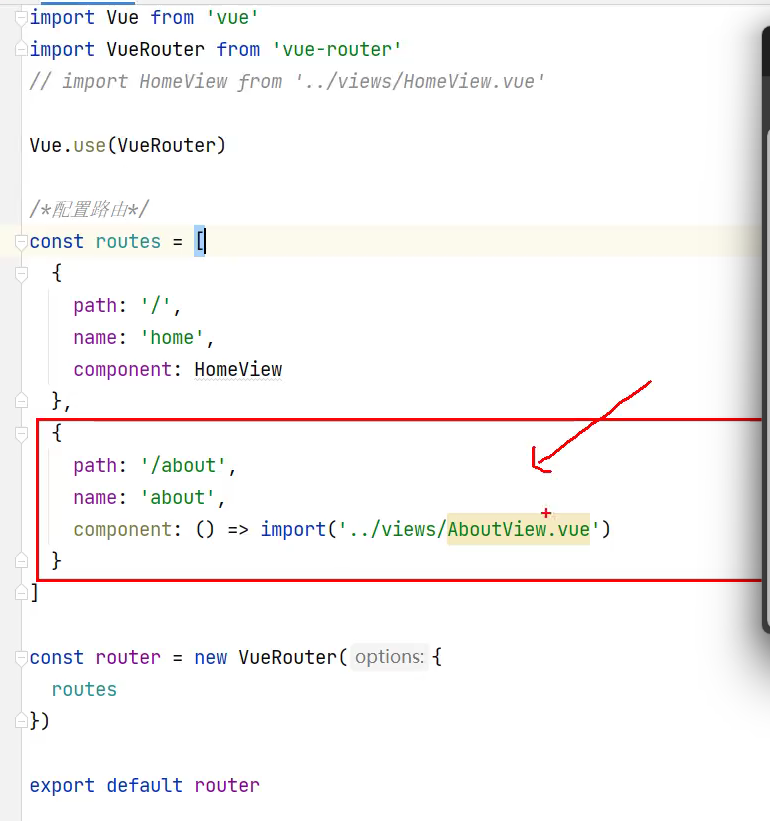
Task: Click 'export default router' line's 'router' word
Action: pyautogui.click(x=227, y=786)
